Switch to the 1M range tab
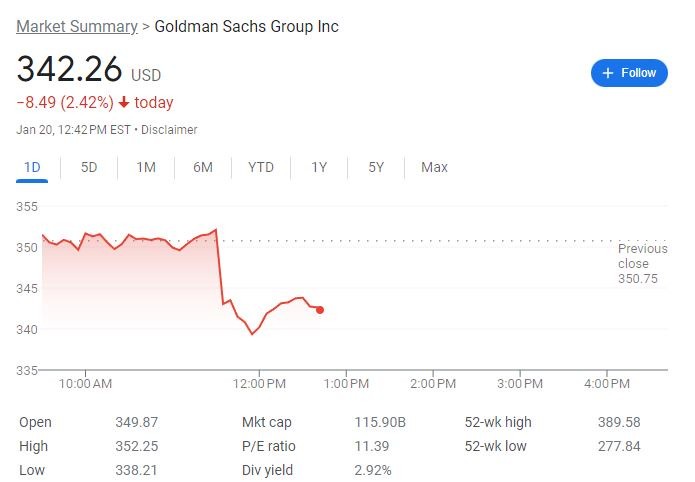 click(x=146, y=167)
